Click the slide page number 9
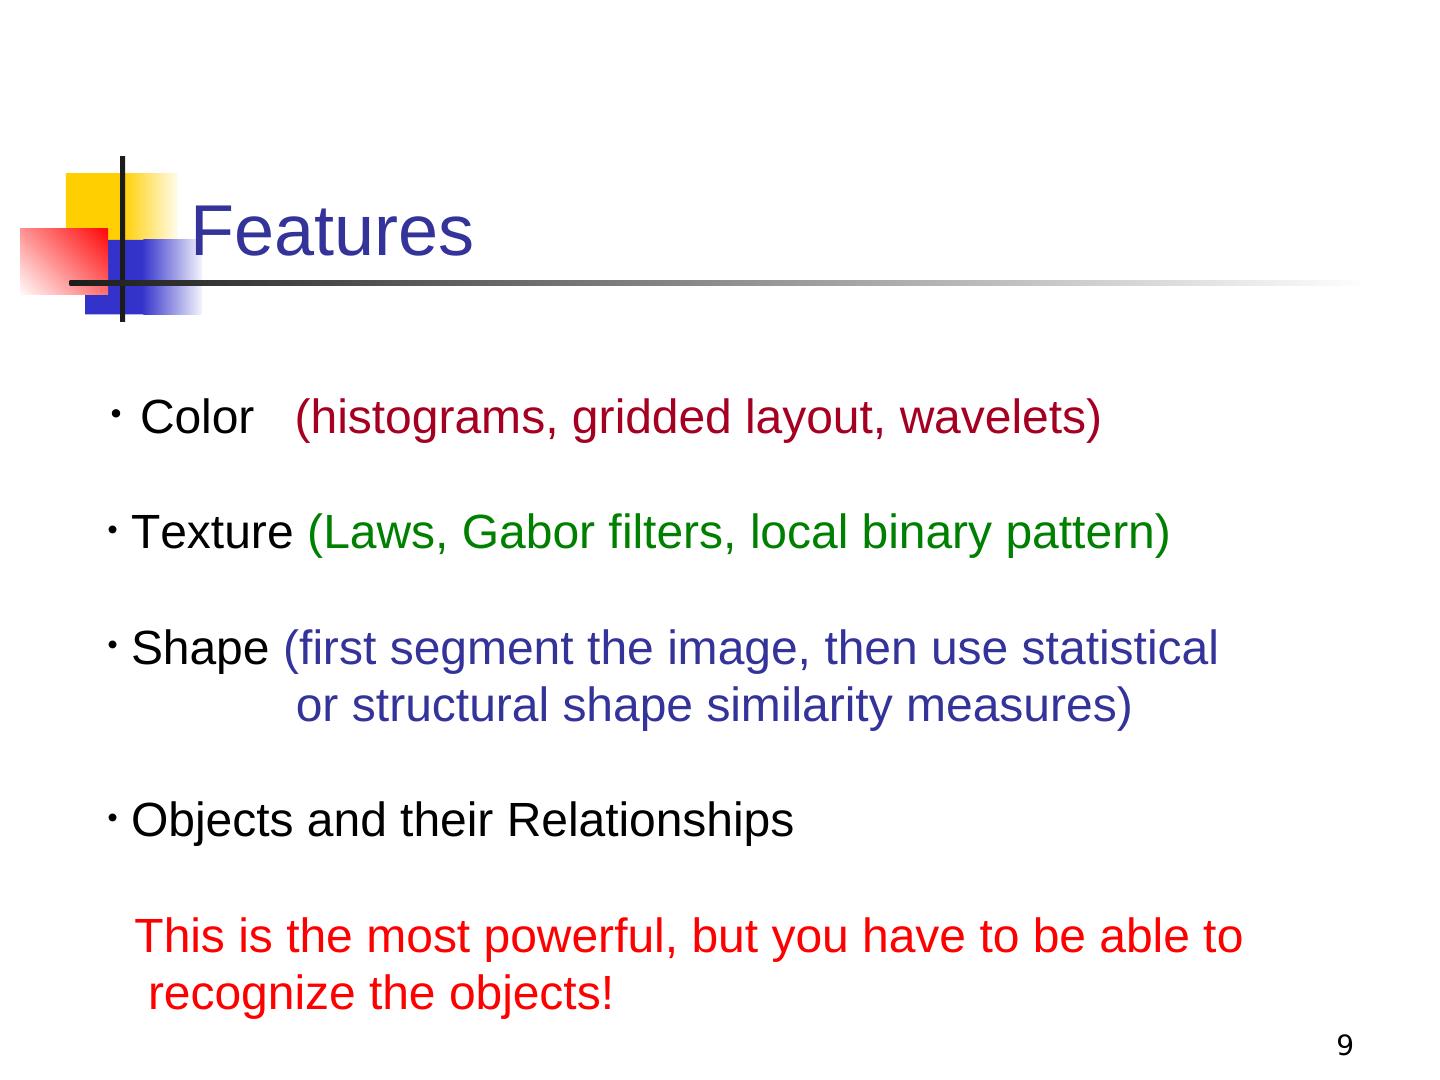Viewport: 1440px width, 1080px height. tap(1345, 1046)
